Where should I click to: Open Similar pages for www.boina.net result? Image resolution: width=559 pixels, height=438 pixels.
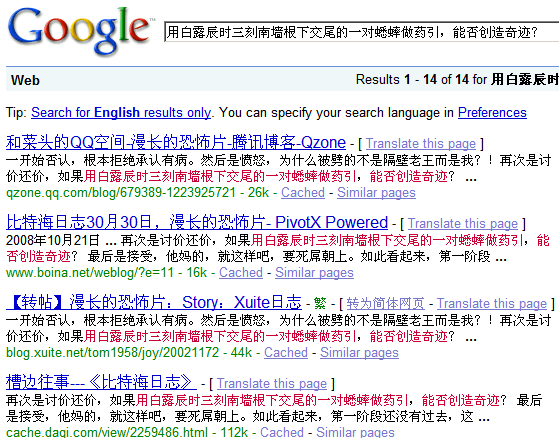pyautogui.click(x=314, y=273)
